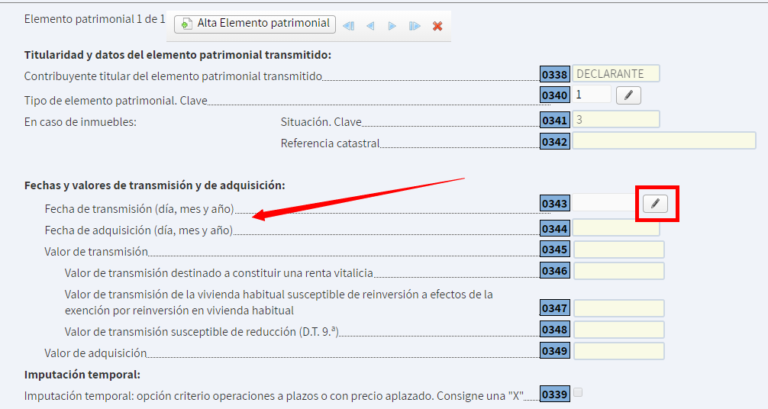Click Fecha de adquisición field 0344
The height and width of the screenshot is (409, 768).
[x=616, y=228]
